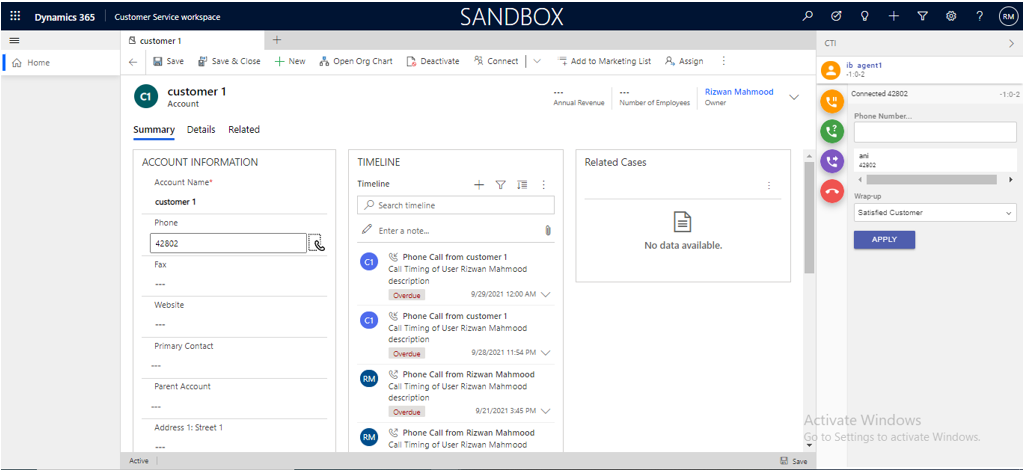Click the Search timeline box

[x=456, y=205]
